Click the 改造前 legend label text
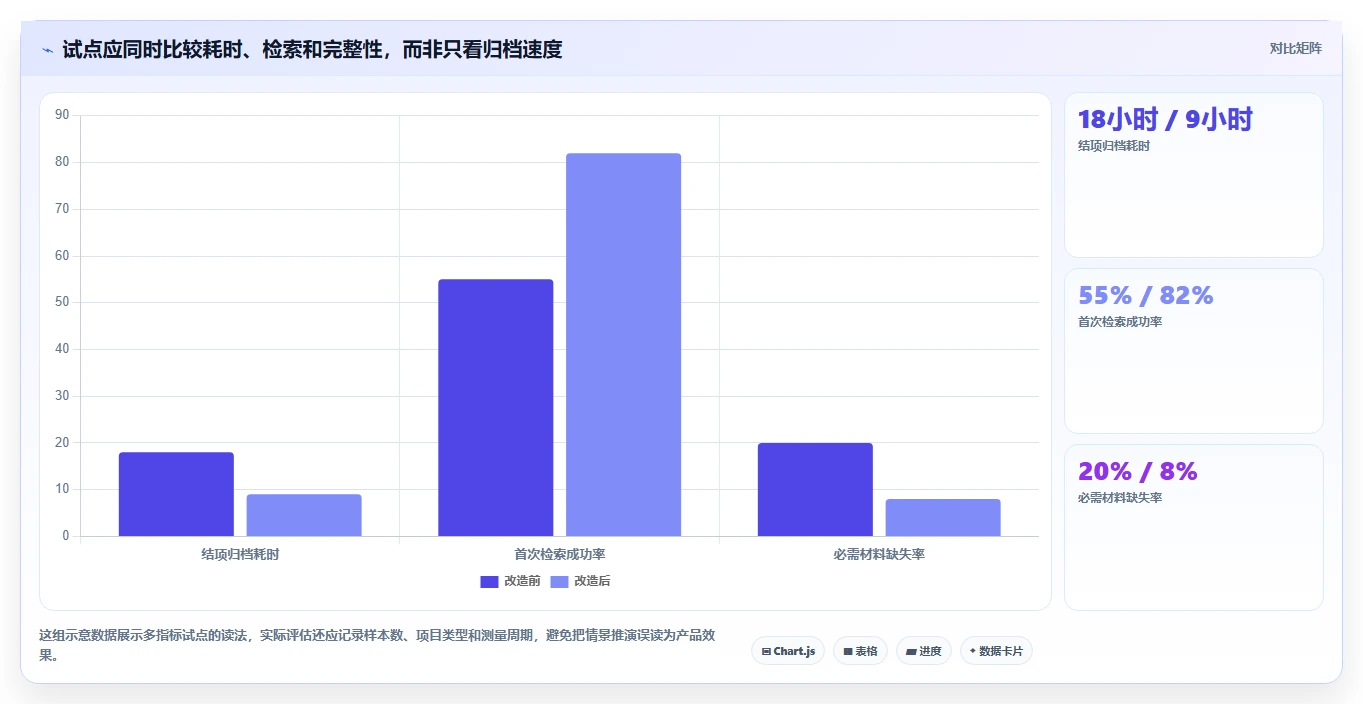The height and width of the screenshot is (704, 1363). [522, 581]
